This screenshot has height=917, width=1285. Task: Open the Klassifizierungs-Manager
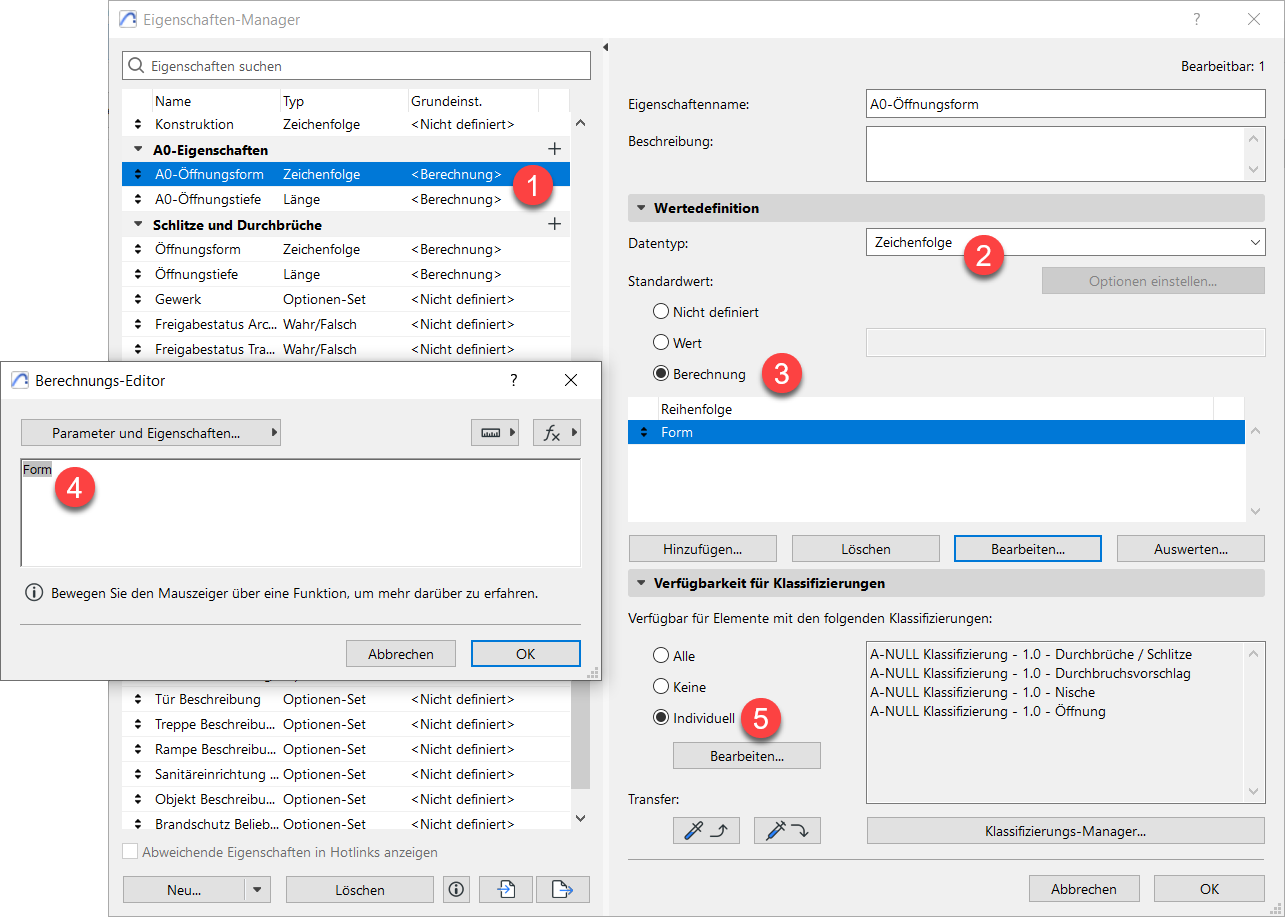click(x=1066, y=830)
